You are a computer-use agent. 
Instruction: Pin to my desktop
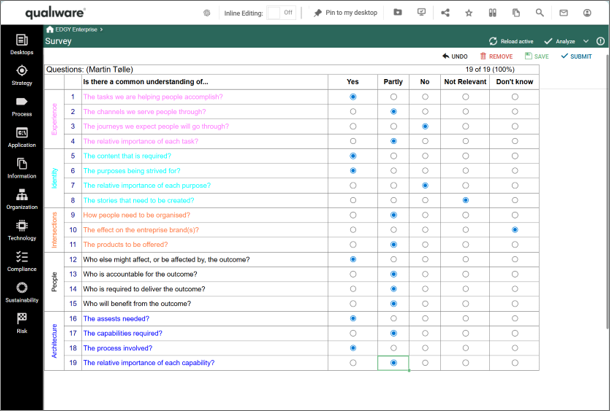[x=345, y=13]
